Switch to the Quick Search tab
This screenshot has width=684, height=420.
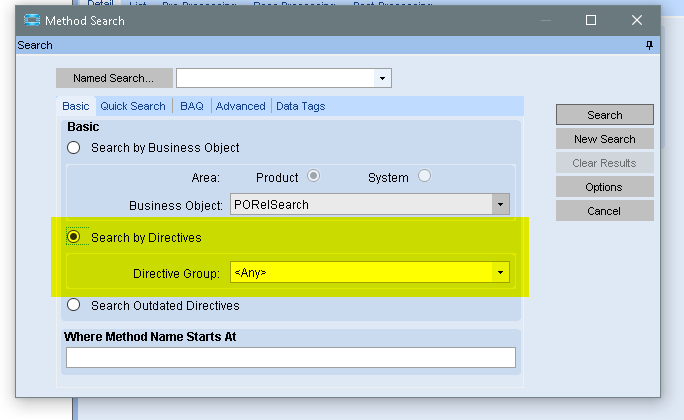coord(132,106)
